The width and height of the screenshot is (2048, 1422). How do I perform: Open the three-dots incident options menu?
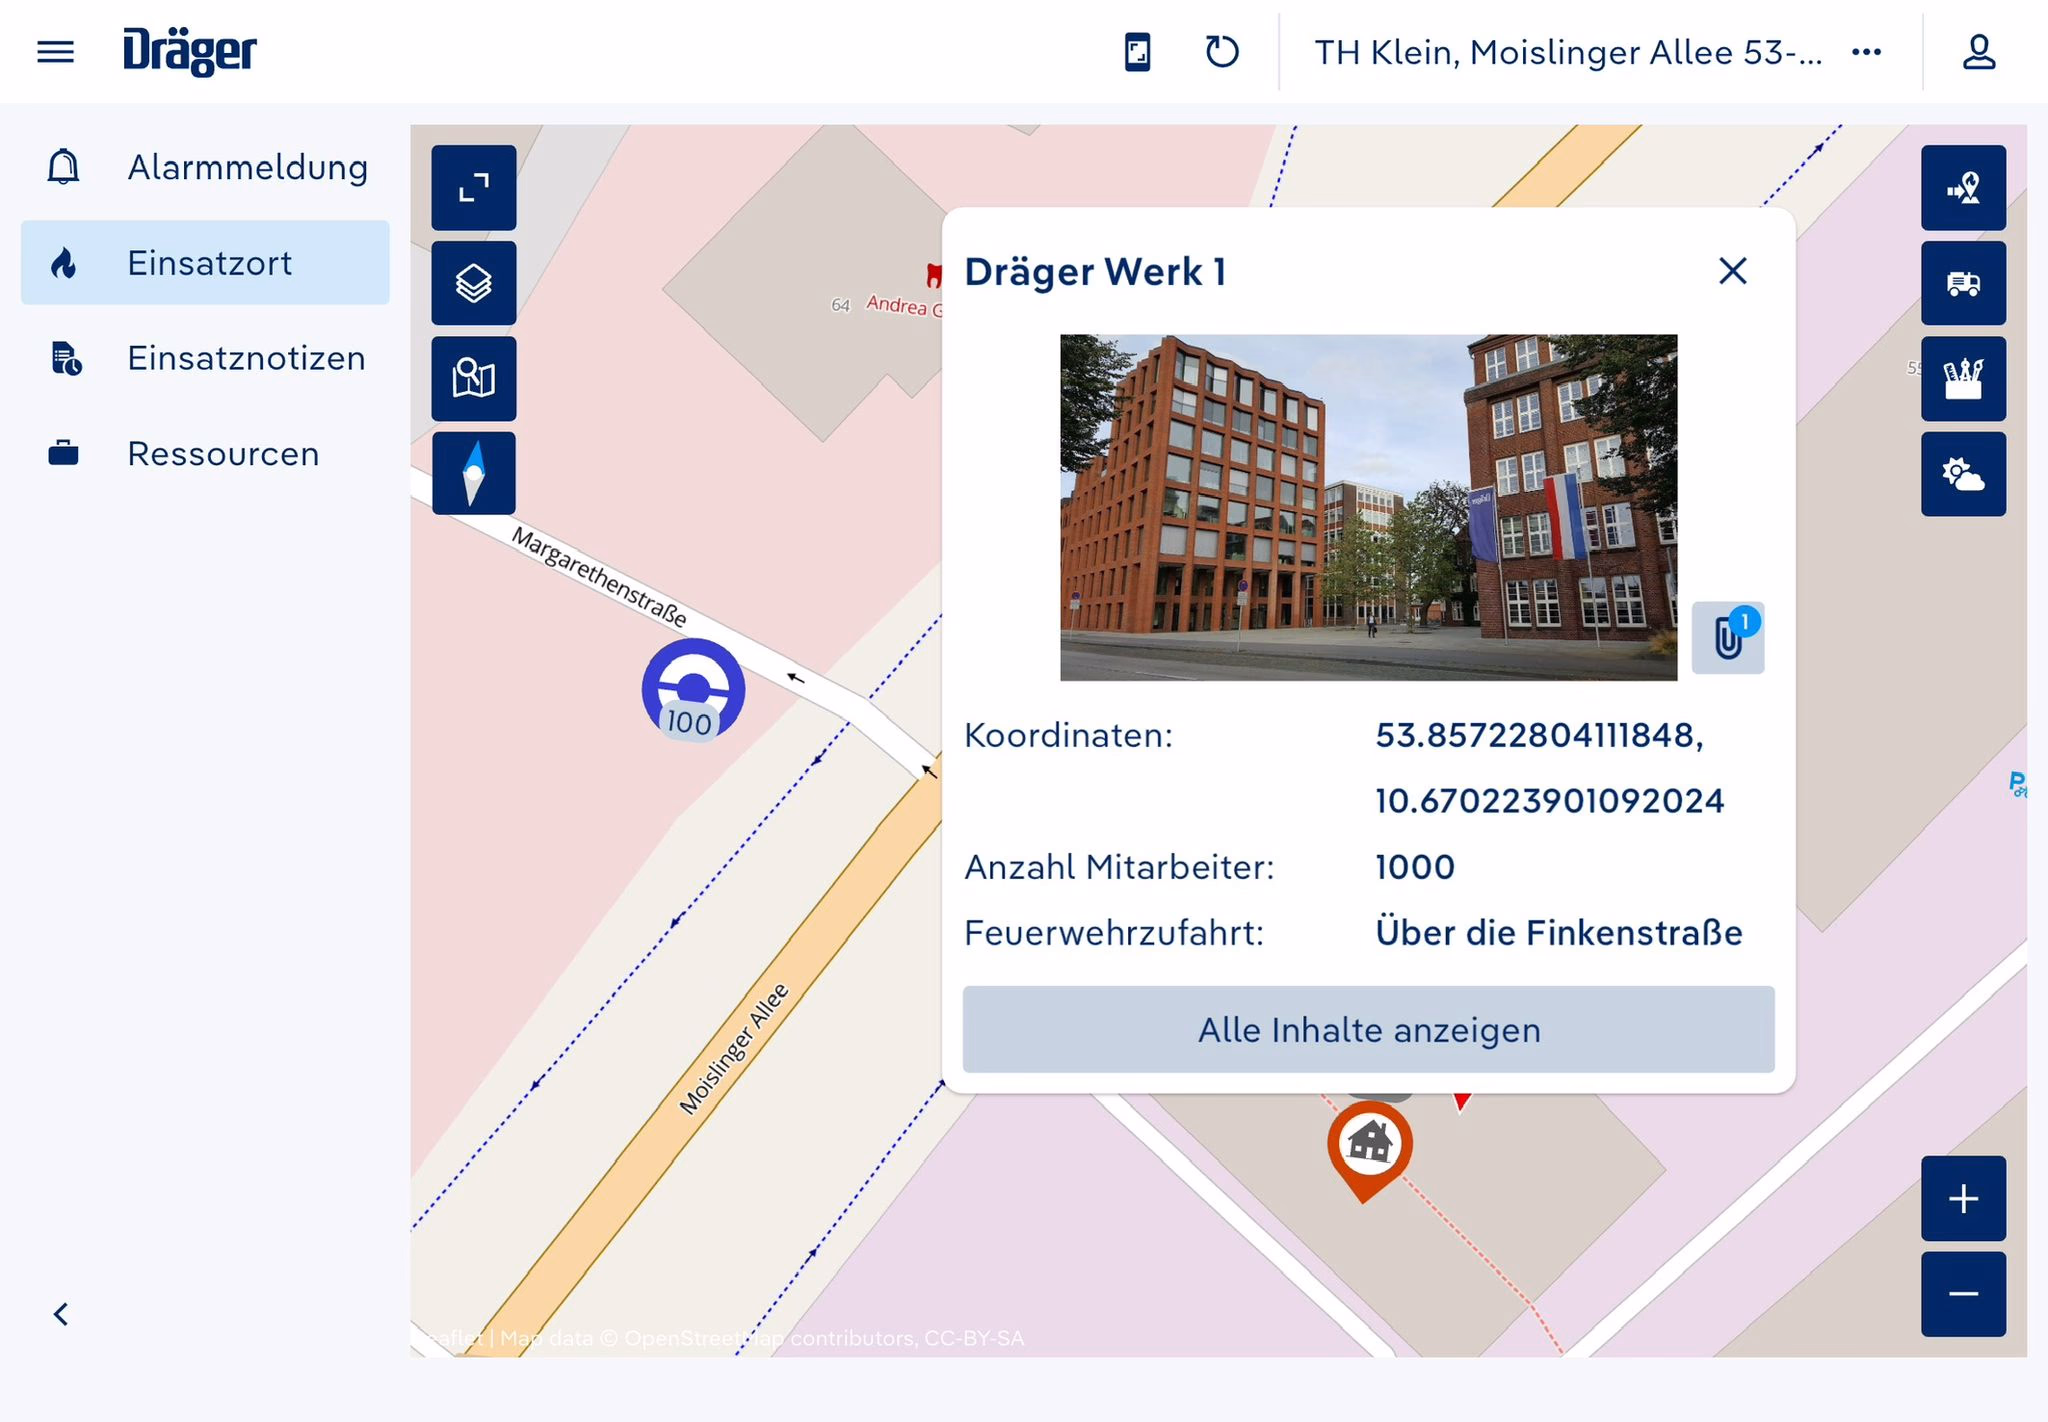click(1866, 52)
